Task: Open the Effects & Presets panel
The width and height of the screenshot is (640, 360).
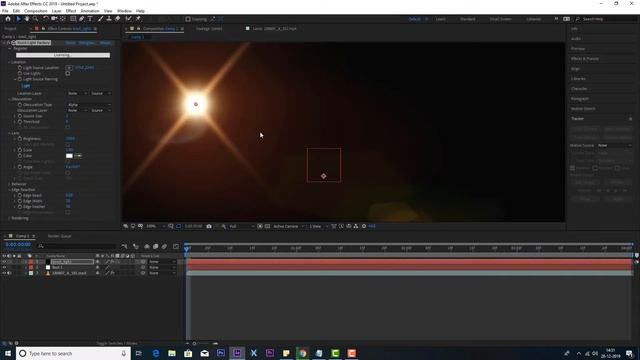Action: tap(585, 59)
